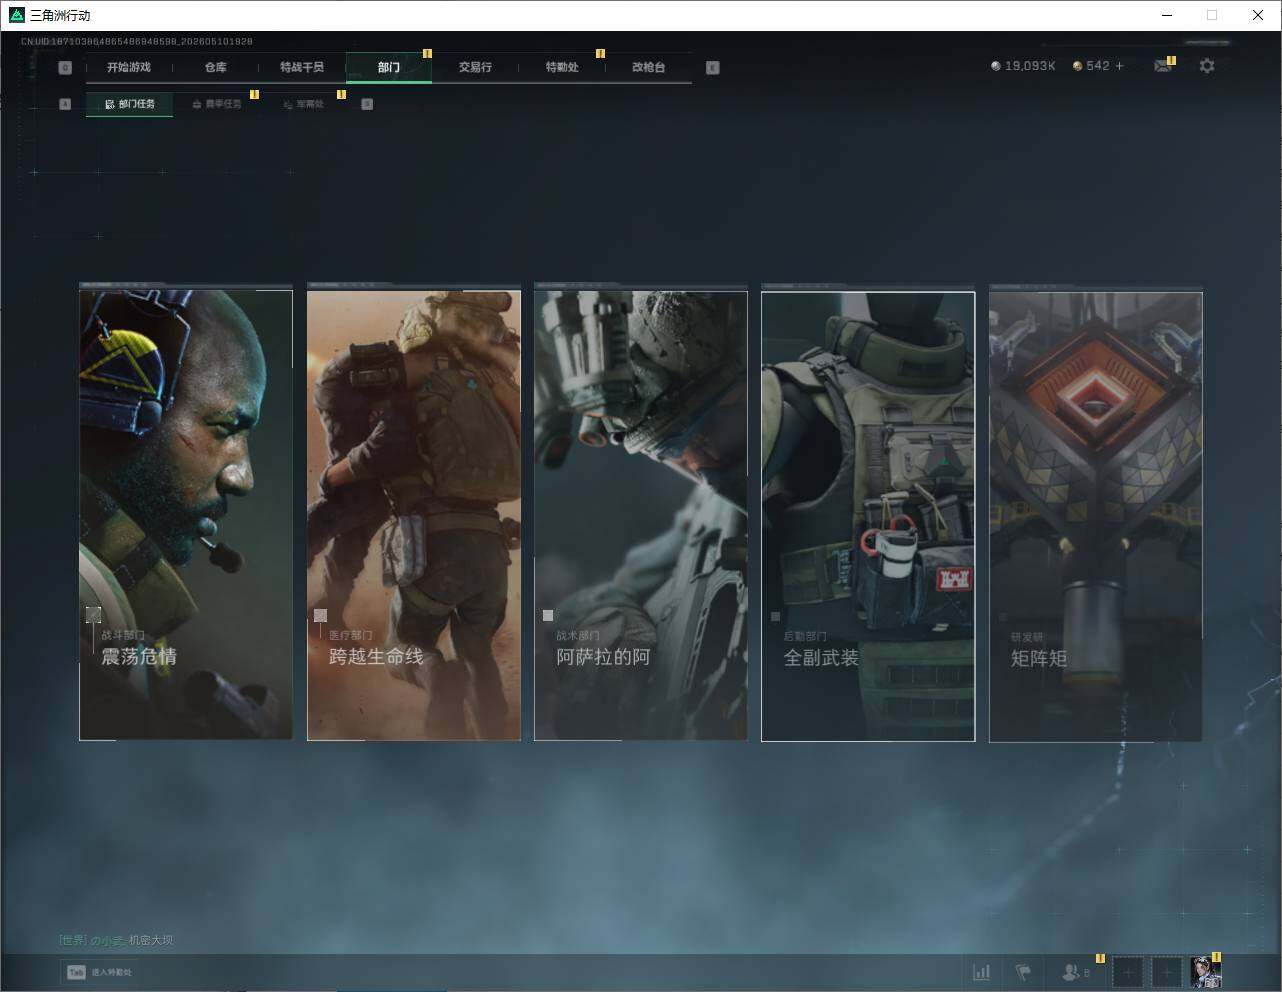
Task: Open settings via the gear icon
Action: point(1207,66)
